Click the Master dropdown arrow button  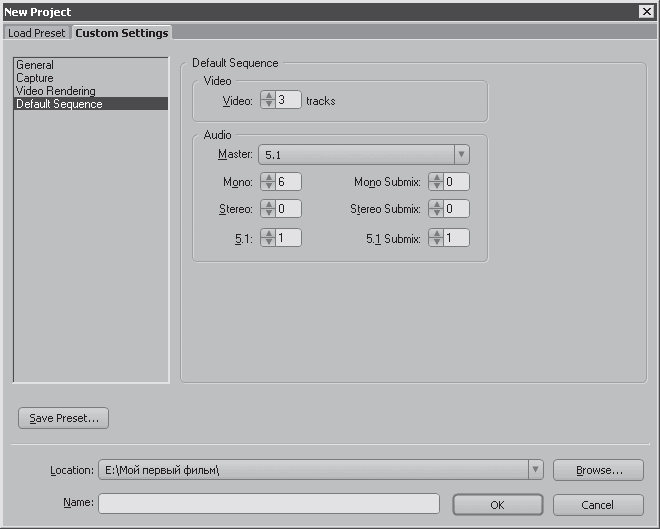coord(462,154)
